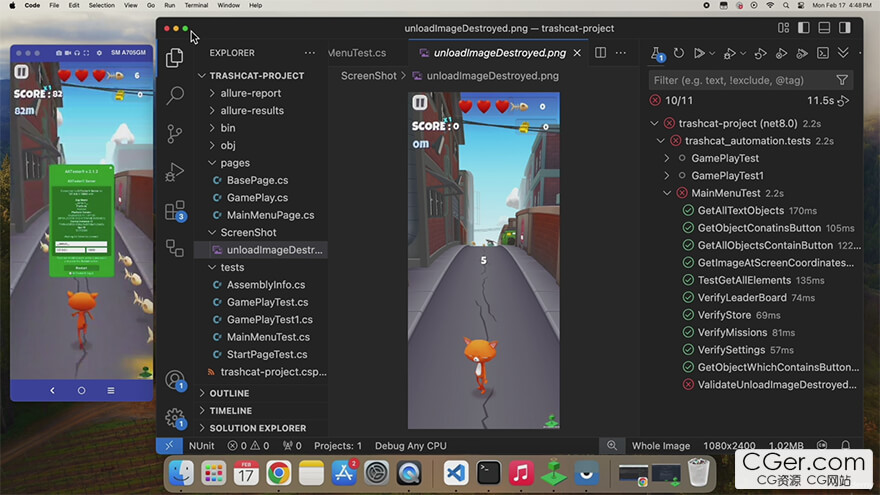Click the NUnit status bar item
This screenshot has width=880, height=495.
tap(201, 446)
